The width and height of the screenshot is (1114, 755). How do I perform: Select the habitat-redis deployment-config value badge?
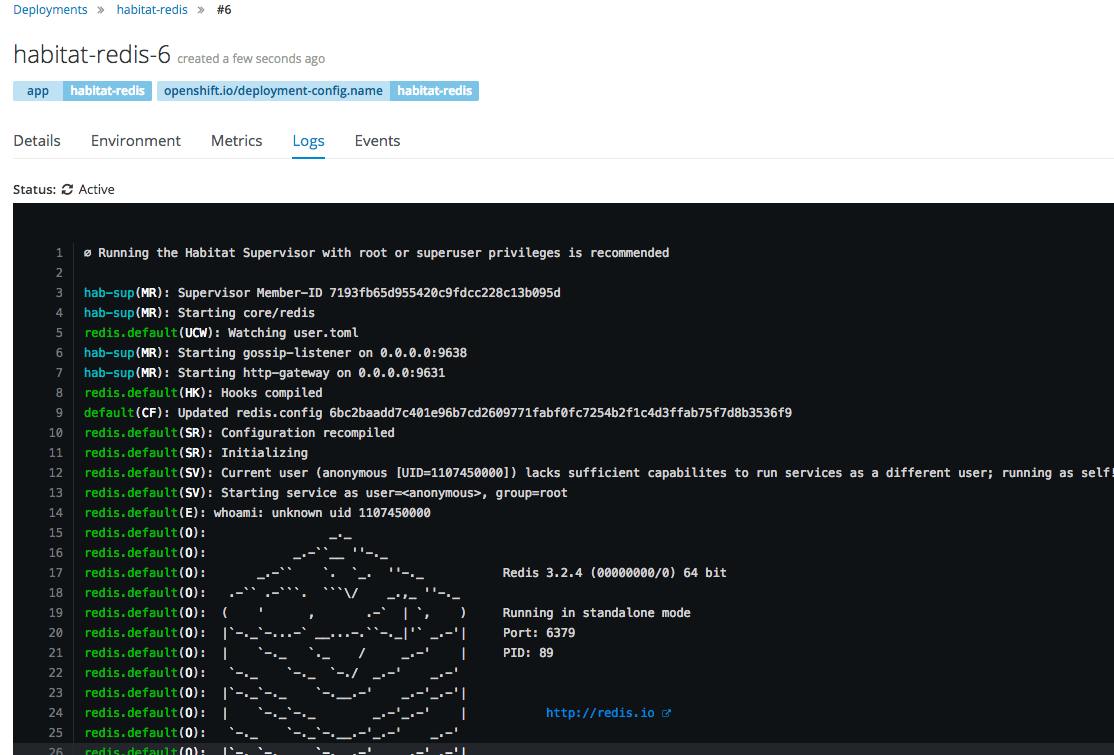pos(434,90)
